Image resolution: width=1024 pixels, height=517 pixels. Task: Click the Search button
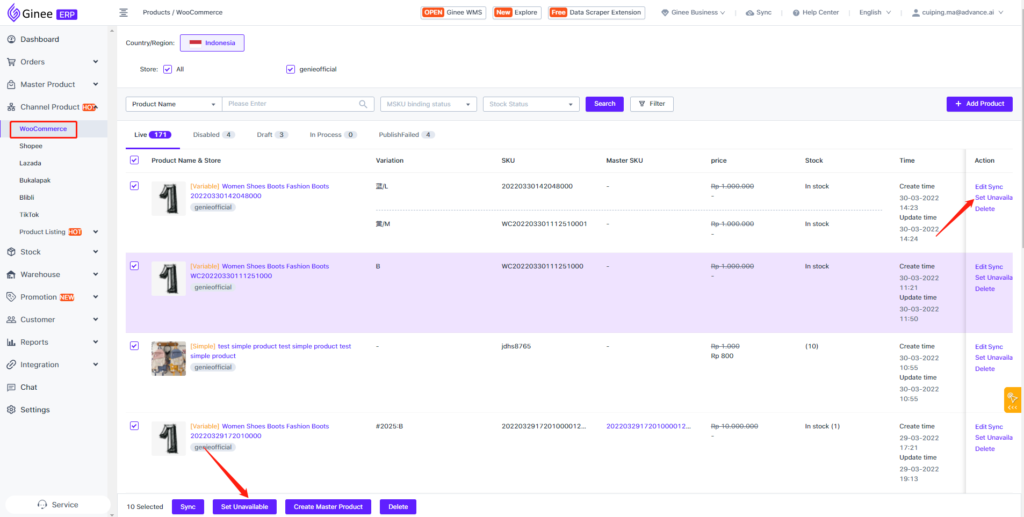pyautogui.click(x=605, y=104)
